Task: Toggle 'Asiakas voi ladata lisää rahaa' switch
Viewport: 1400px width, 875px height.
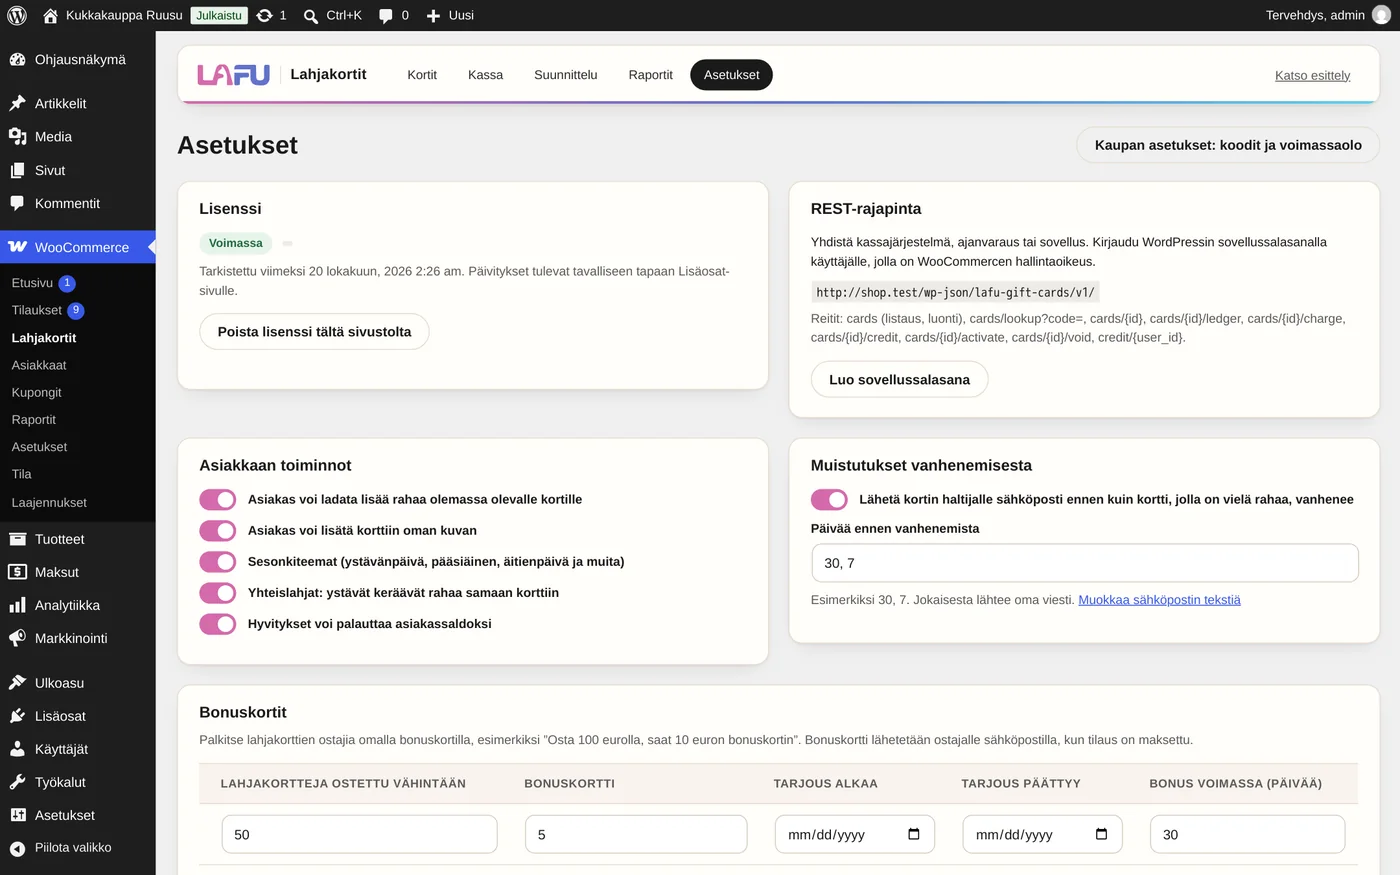Action: coord(218,499)
